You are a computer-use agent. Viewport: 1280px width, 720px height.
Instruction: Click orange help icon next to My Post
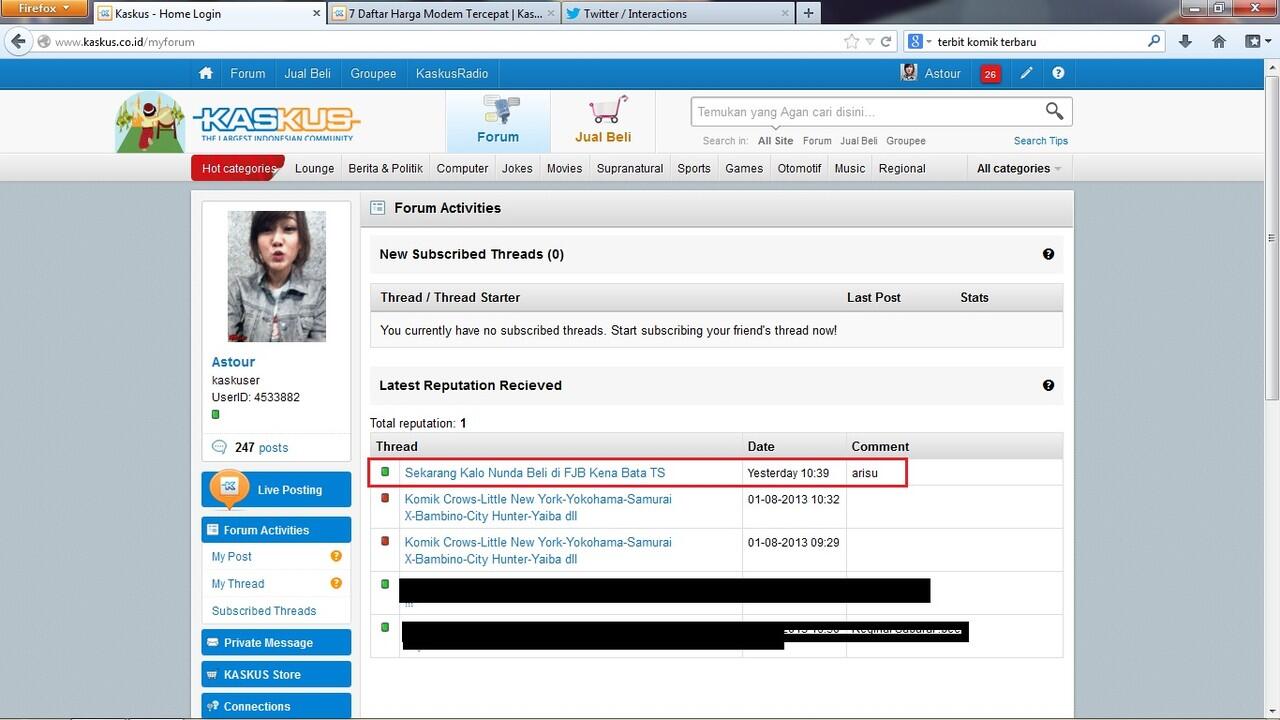coord(336,556)
